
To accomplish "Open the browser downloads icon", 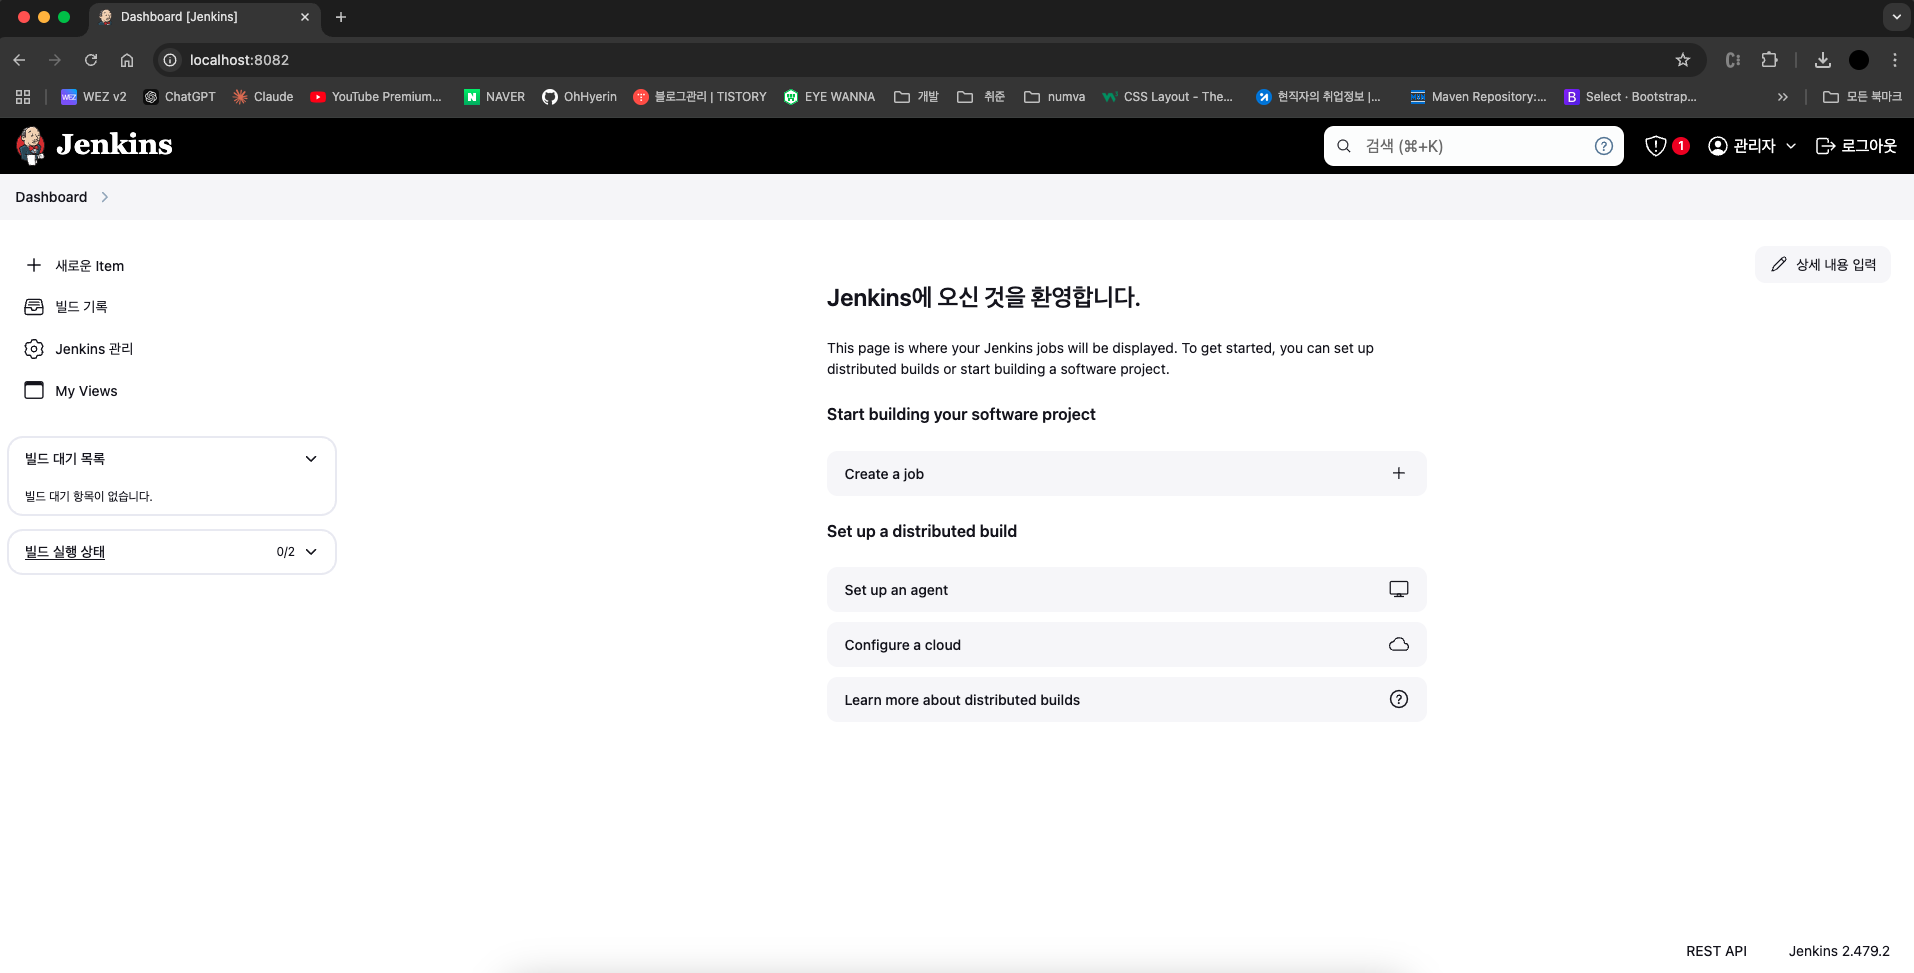I will [x=1823, y=60].
